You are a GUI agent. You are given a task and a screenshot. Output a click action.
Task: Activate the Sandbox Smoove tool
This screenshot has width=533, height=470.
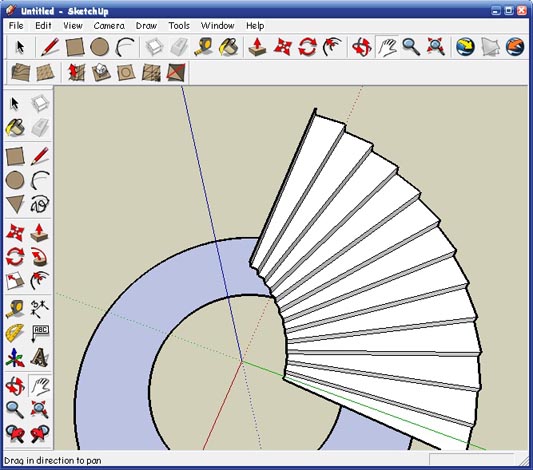(x=76, y=72)
